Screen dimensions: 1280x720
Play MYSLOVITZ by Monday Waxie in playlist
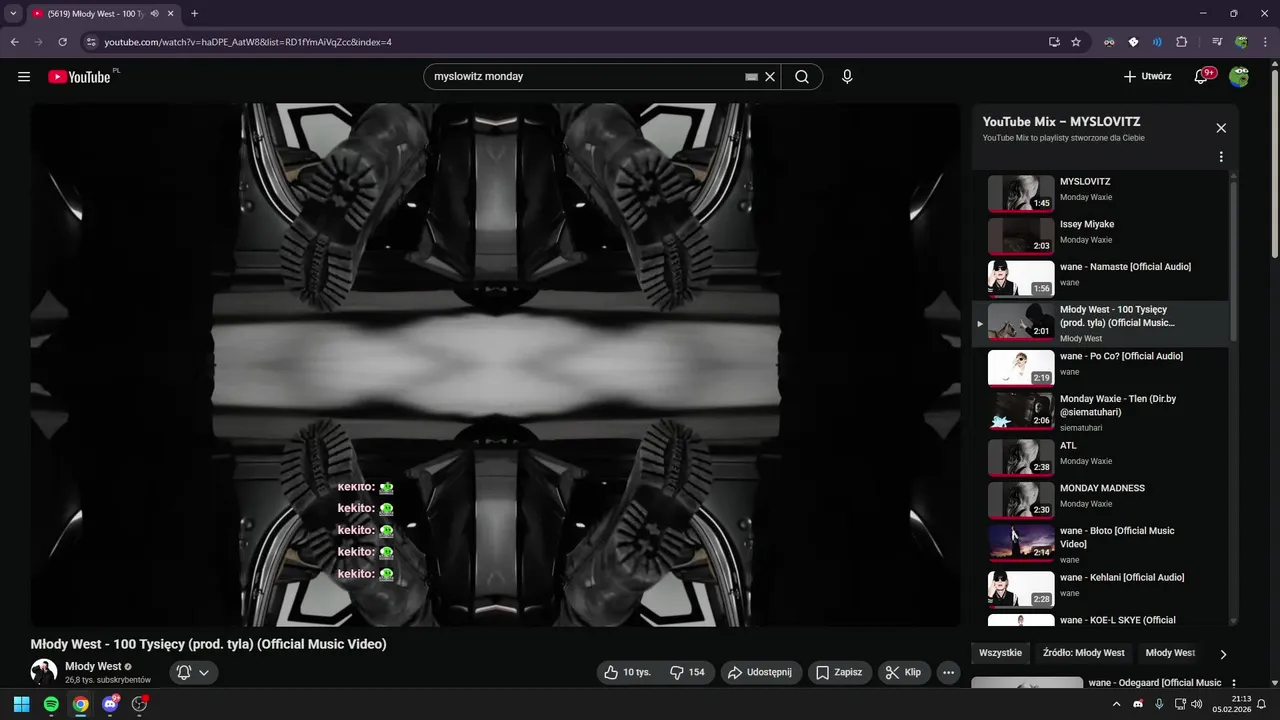[x=1100, y=193]
